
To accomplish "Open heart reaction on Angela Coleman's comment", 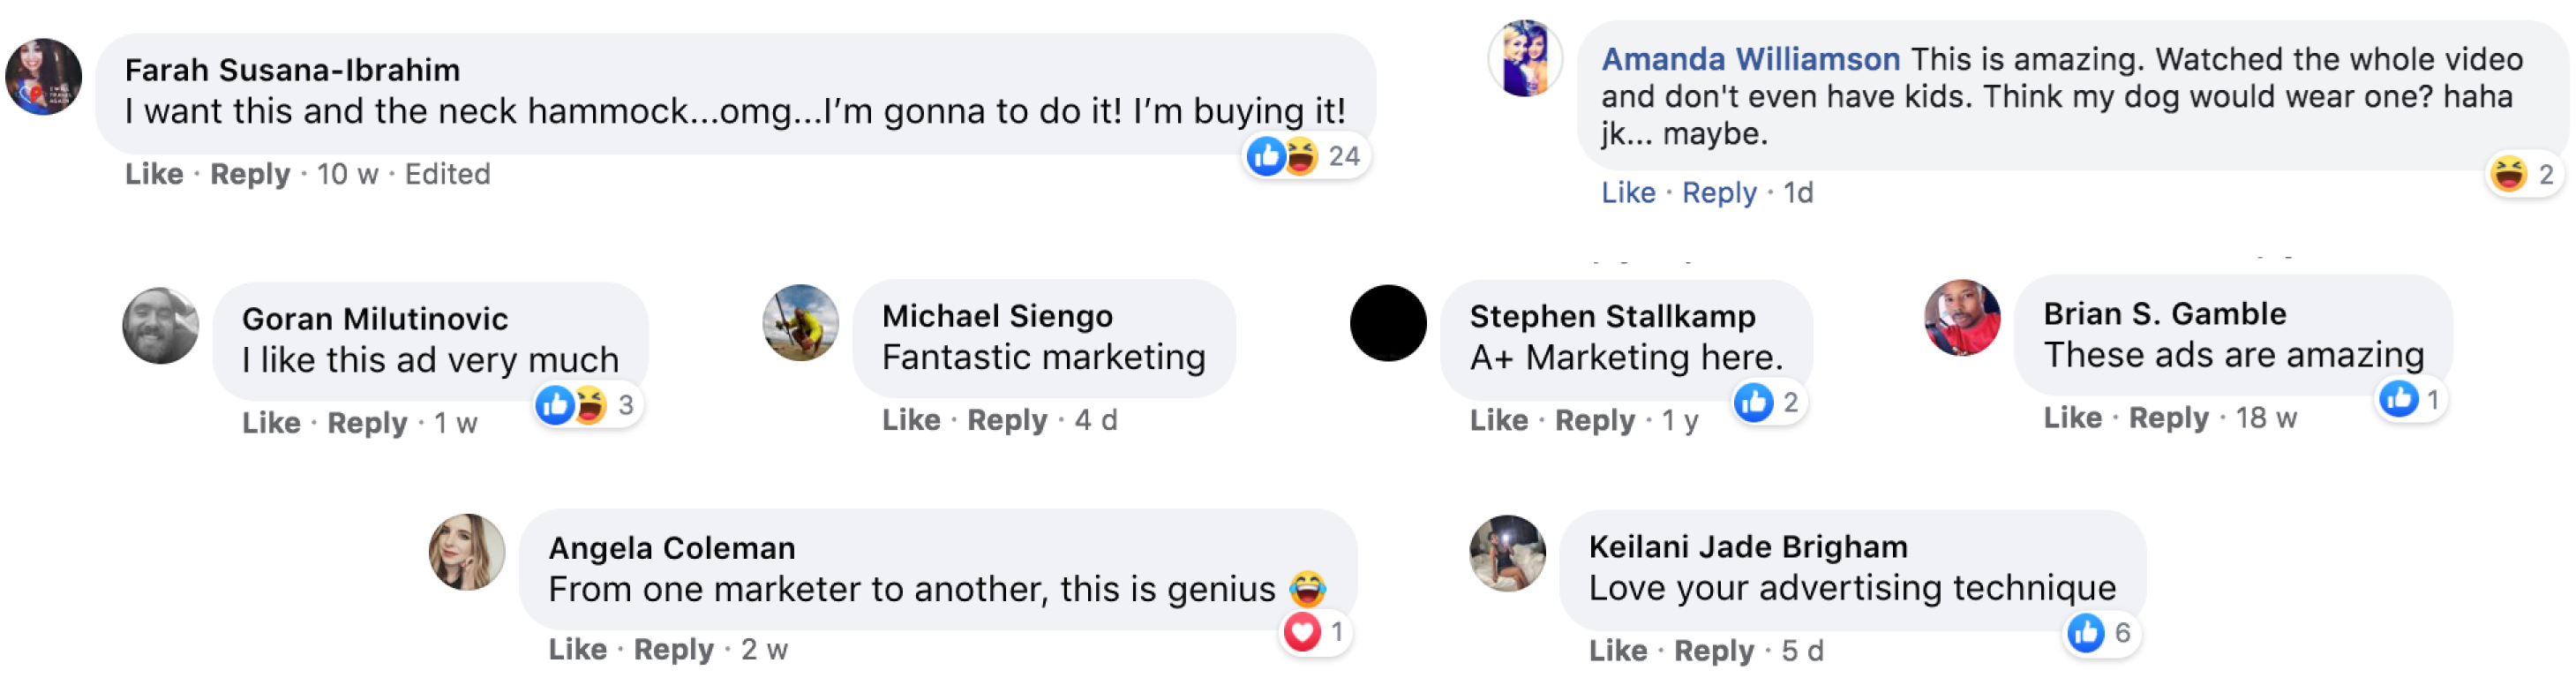I will click(1302, 632).
